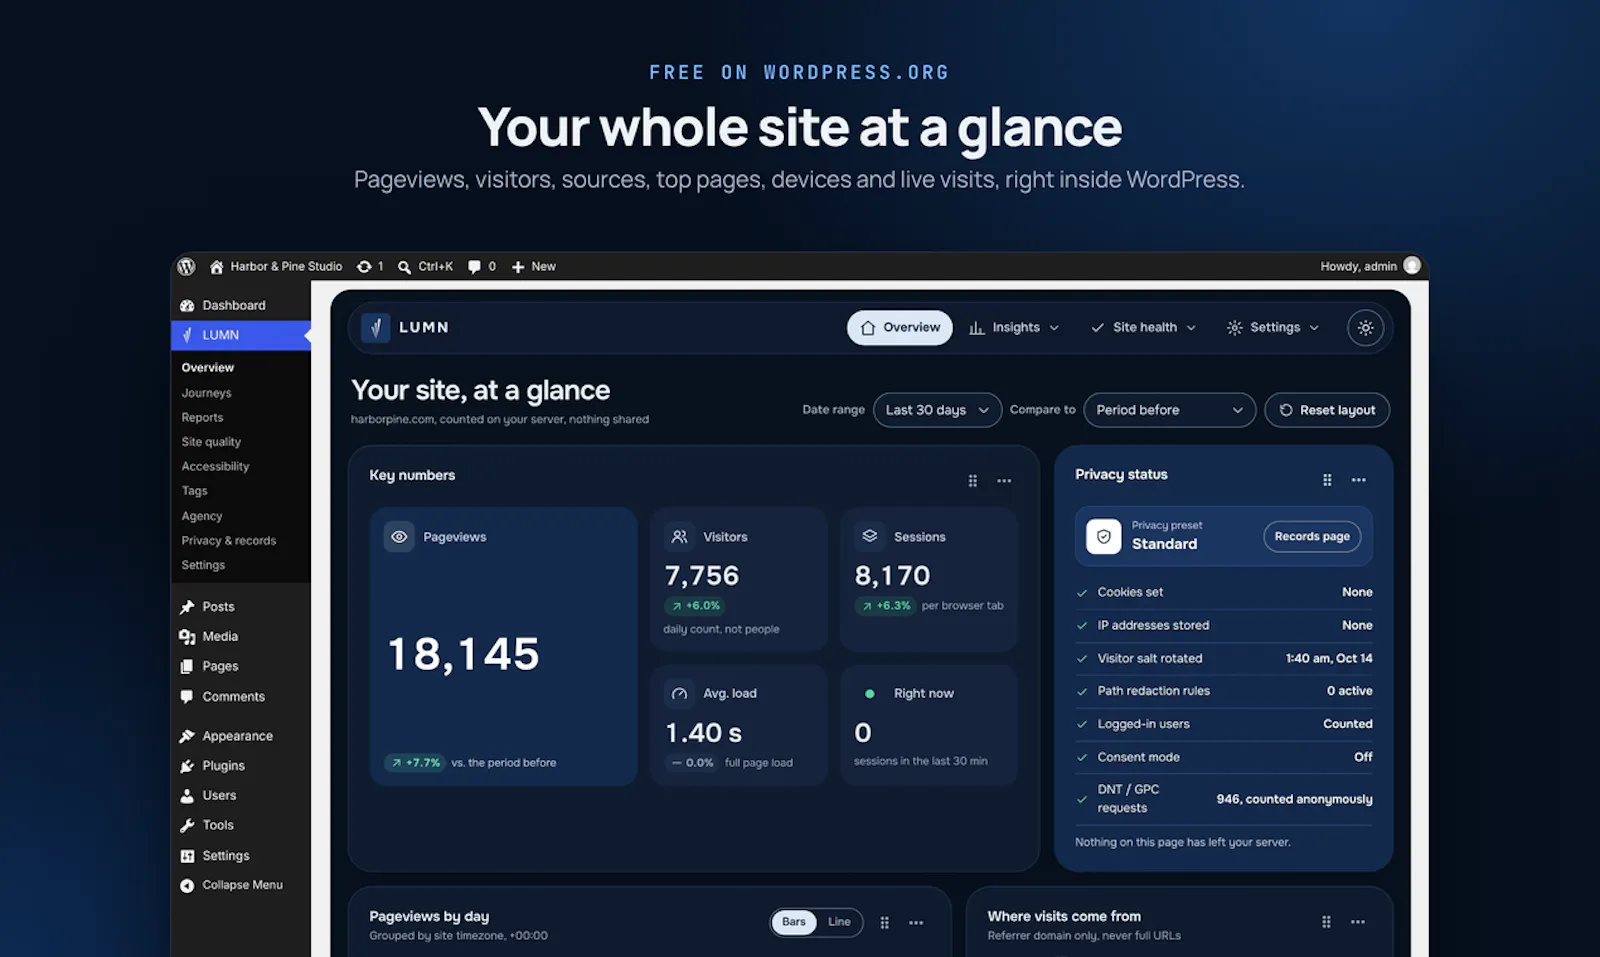Open Site quality submenu item
1600x957 pixels.
(211, 442)
